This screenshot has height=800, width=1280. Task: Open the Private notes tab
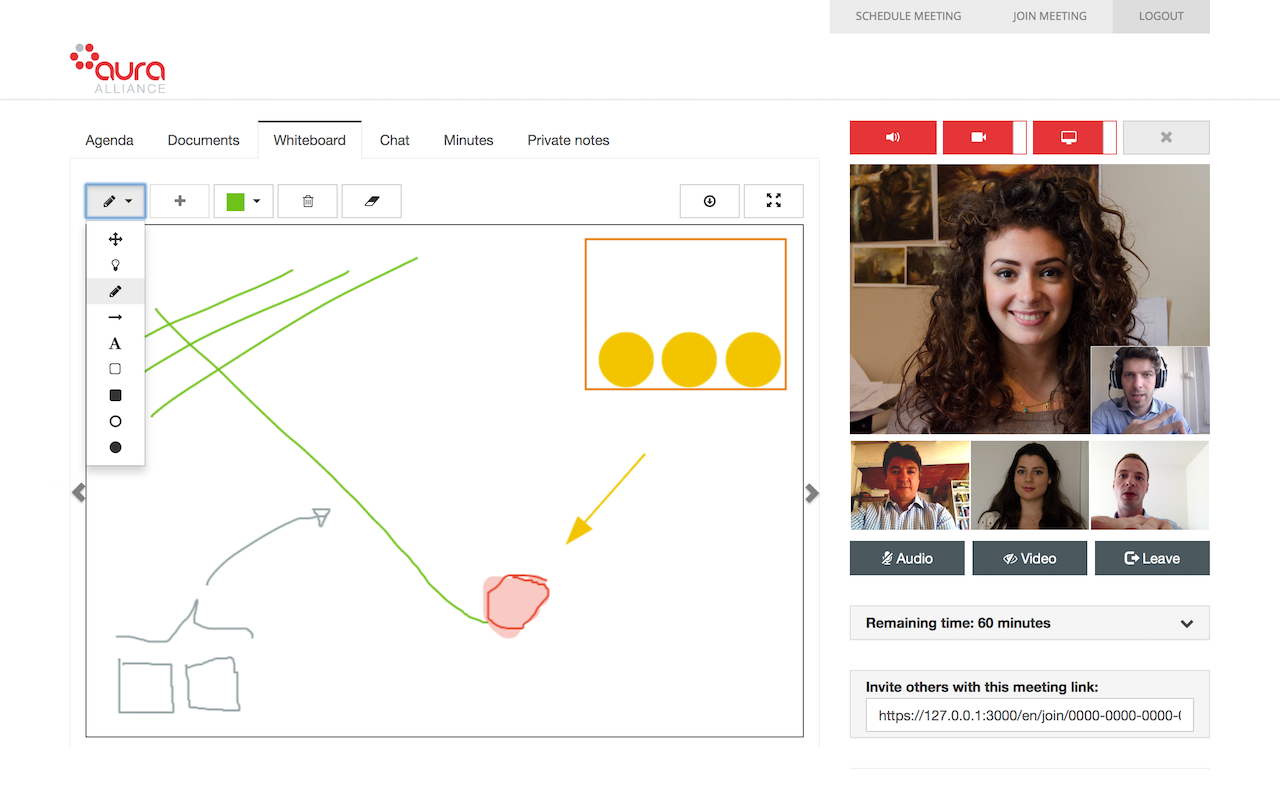pos(568,140)
